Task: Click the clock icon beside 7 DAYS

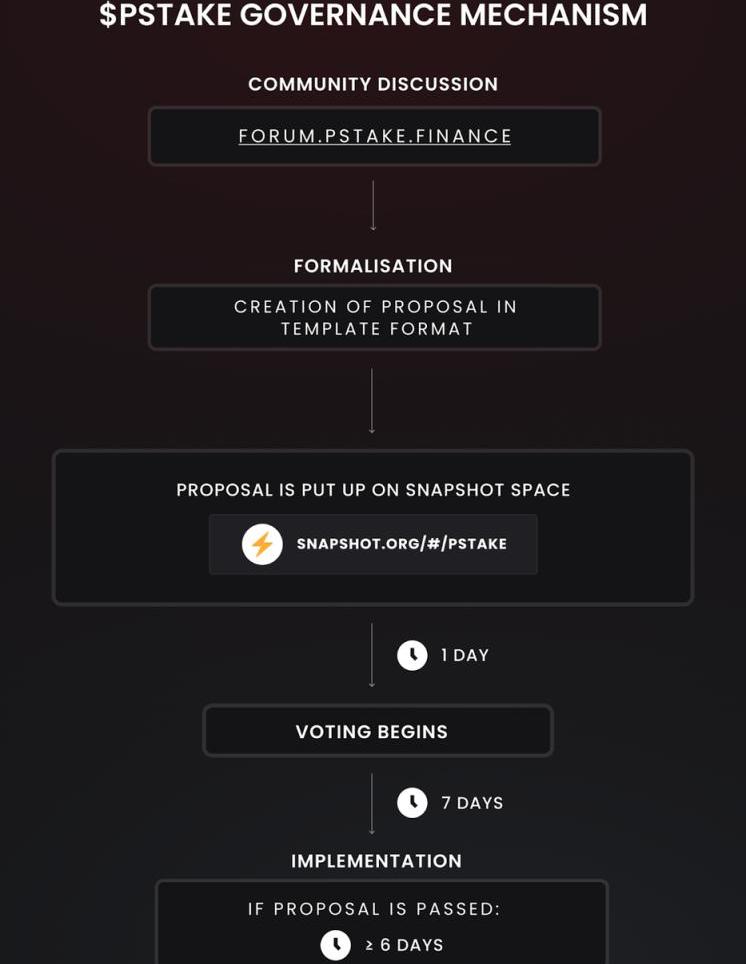Action: click(x=412, y=803)
